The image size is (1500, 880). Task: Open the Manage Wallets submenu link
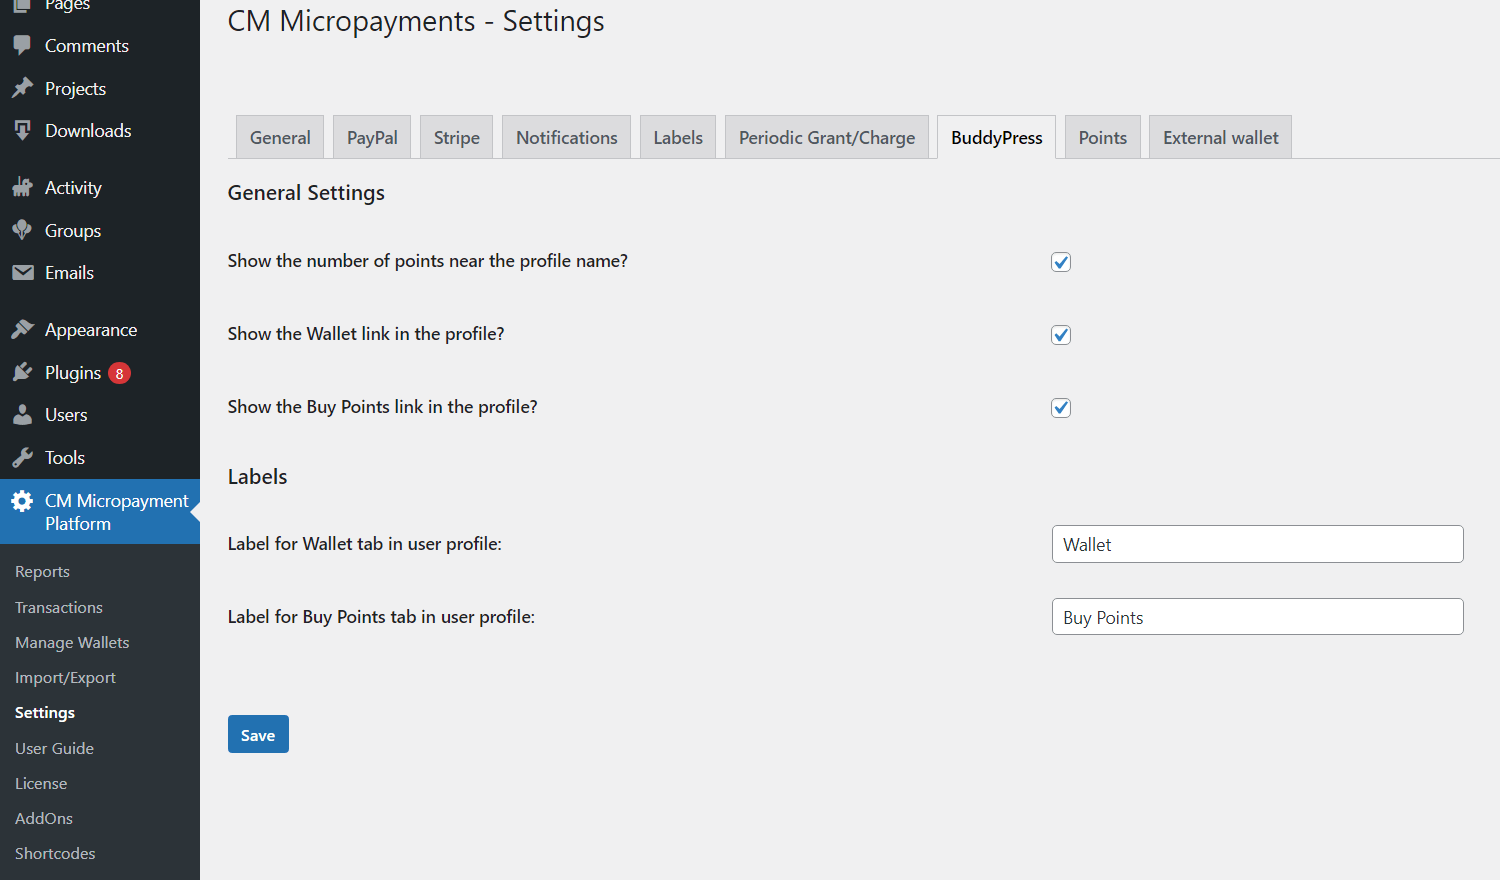point(72,643)
